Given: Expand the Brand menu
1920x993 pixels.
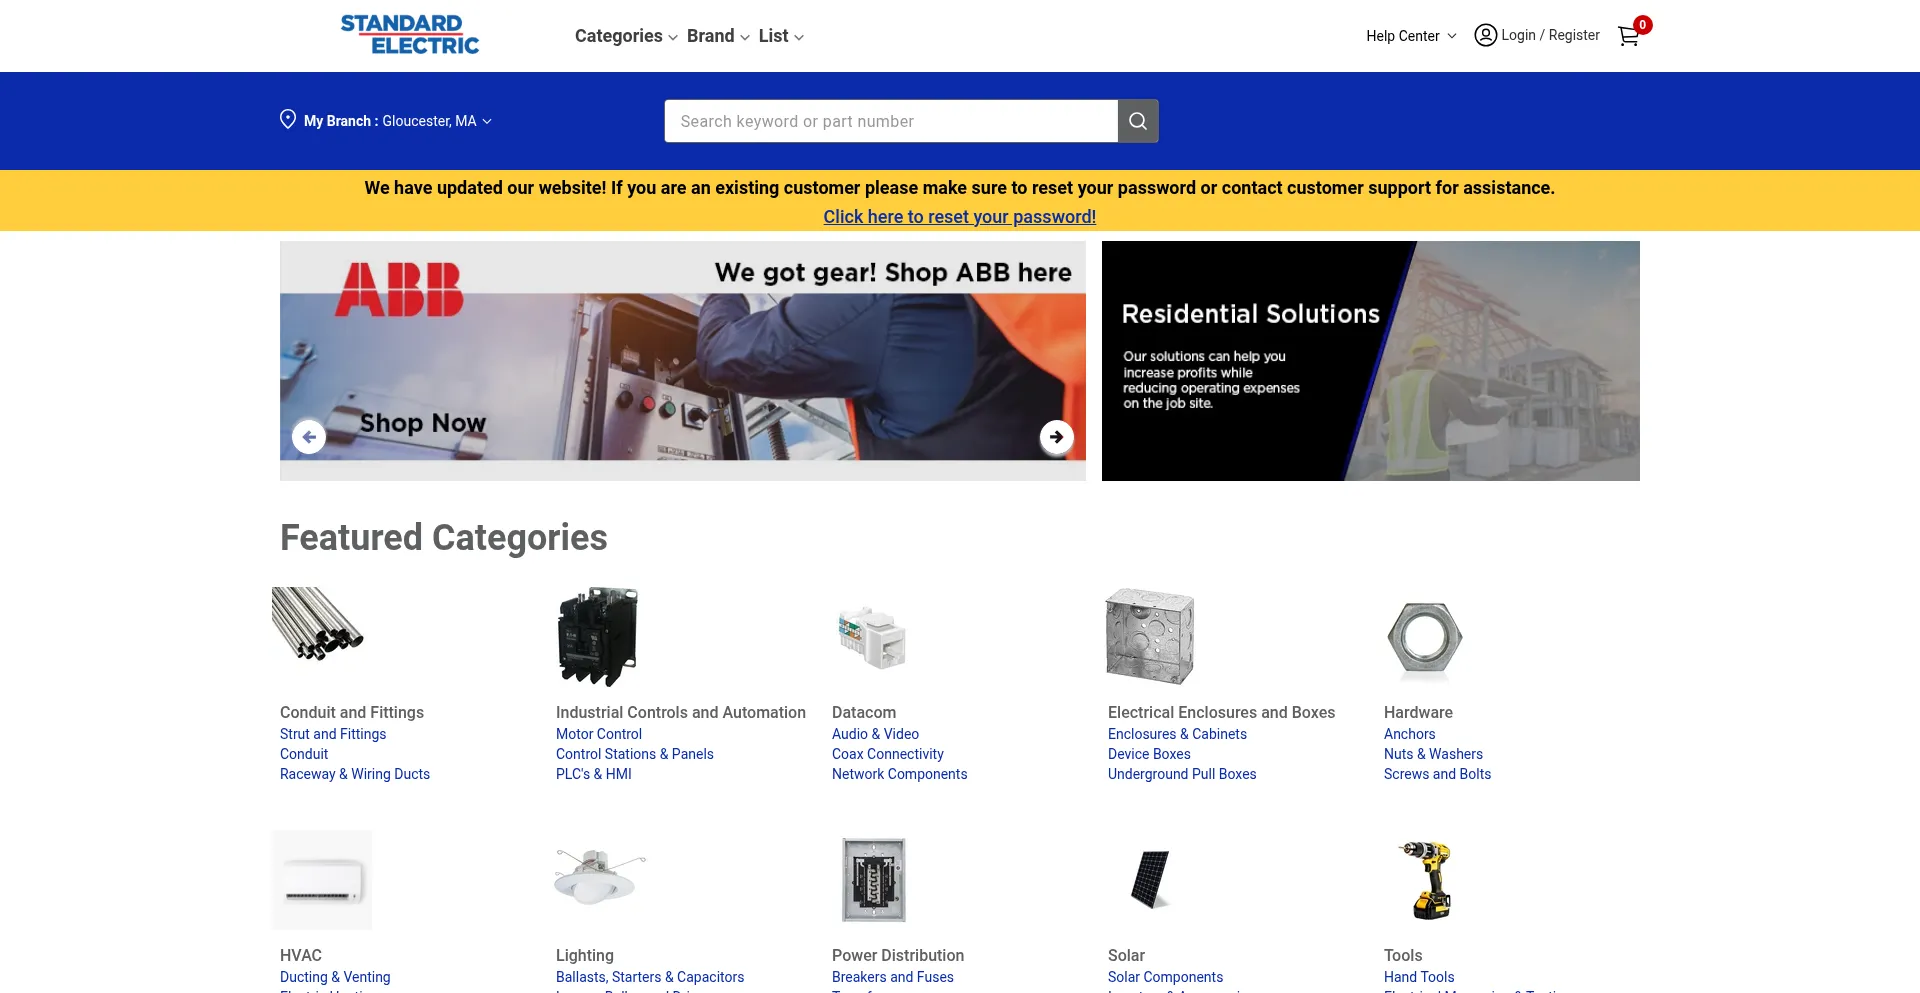Looking at the screenshot, I should 718,36.
